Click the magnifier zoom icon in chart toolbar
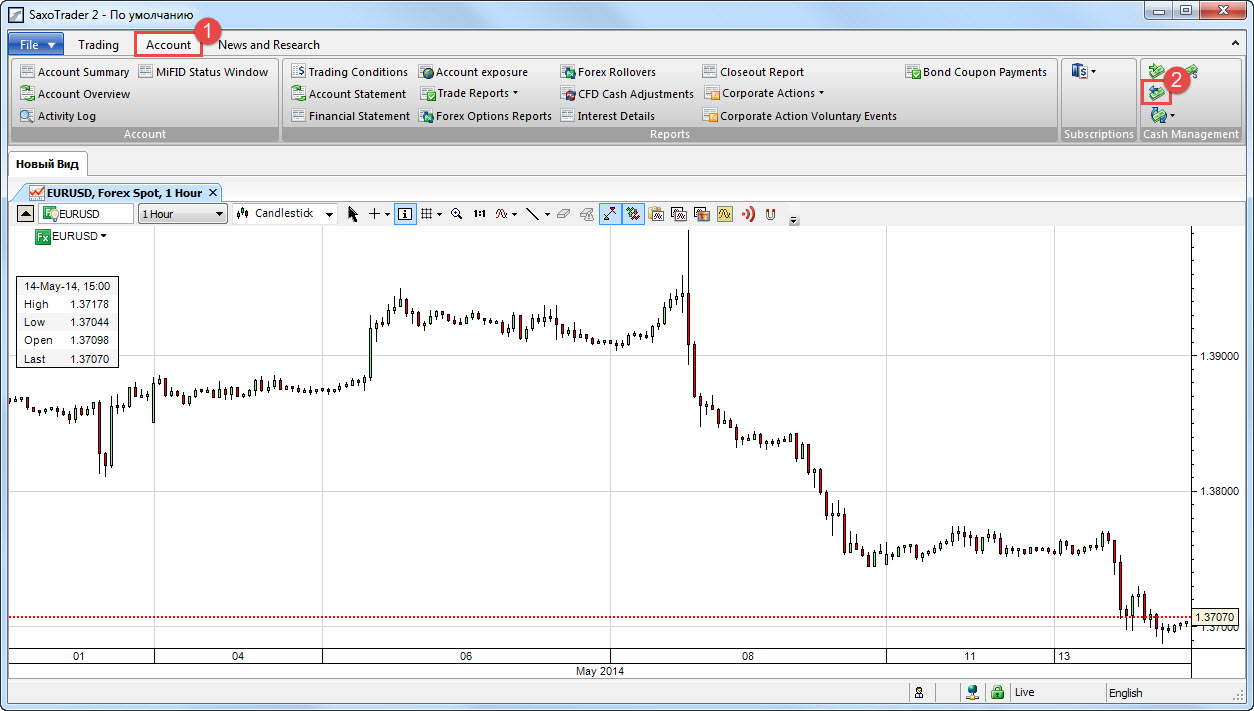 tap(456, 213)
